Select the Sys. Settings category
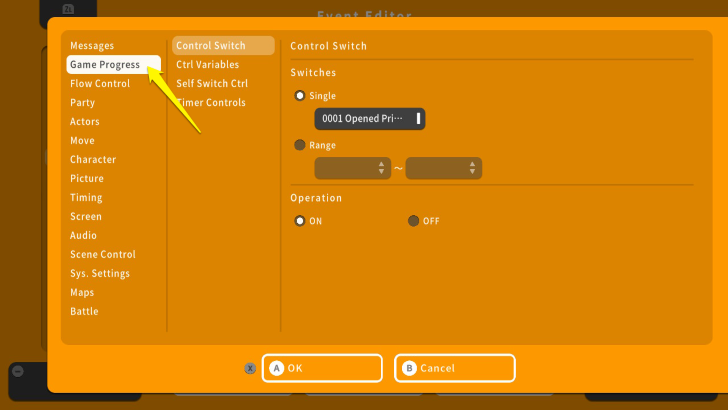 pos(100,274)
